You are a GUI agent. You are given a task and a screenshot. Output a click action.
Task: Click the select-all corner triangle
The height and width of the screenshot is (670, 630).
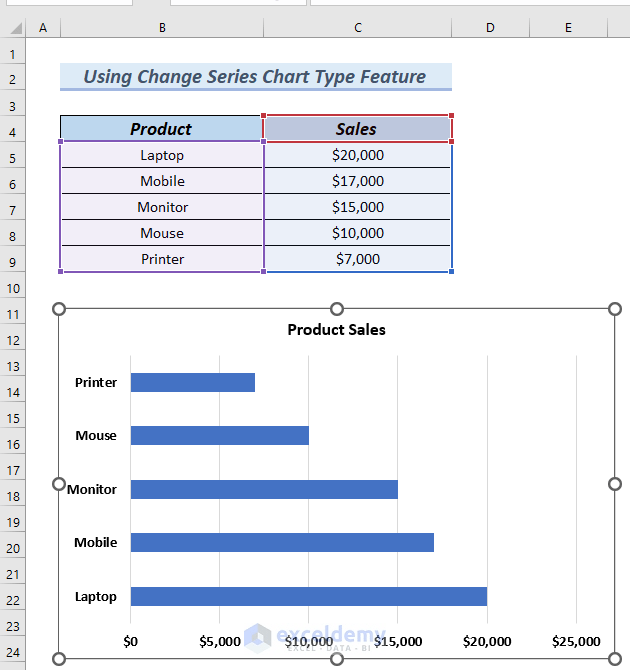(15, 28)
